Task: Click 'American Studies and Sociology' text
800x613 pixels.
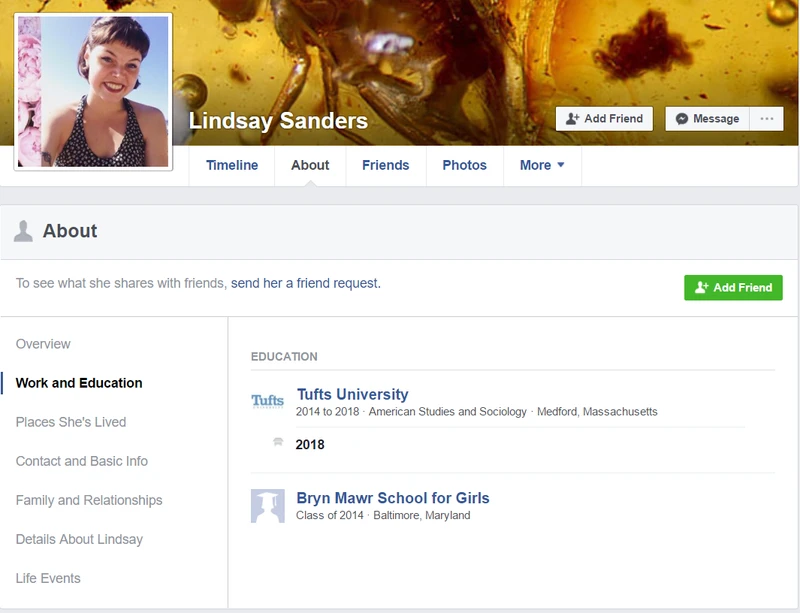Action: point(447,412)
